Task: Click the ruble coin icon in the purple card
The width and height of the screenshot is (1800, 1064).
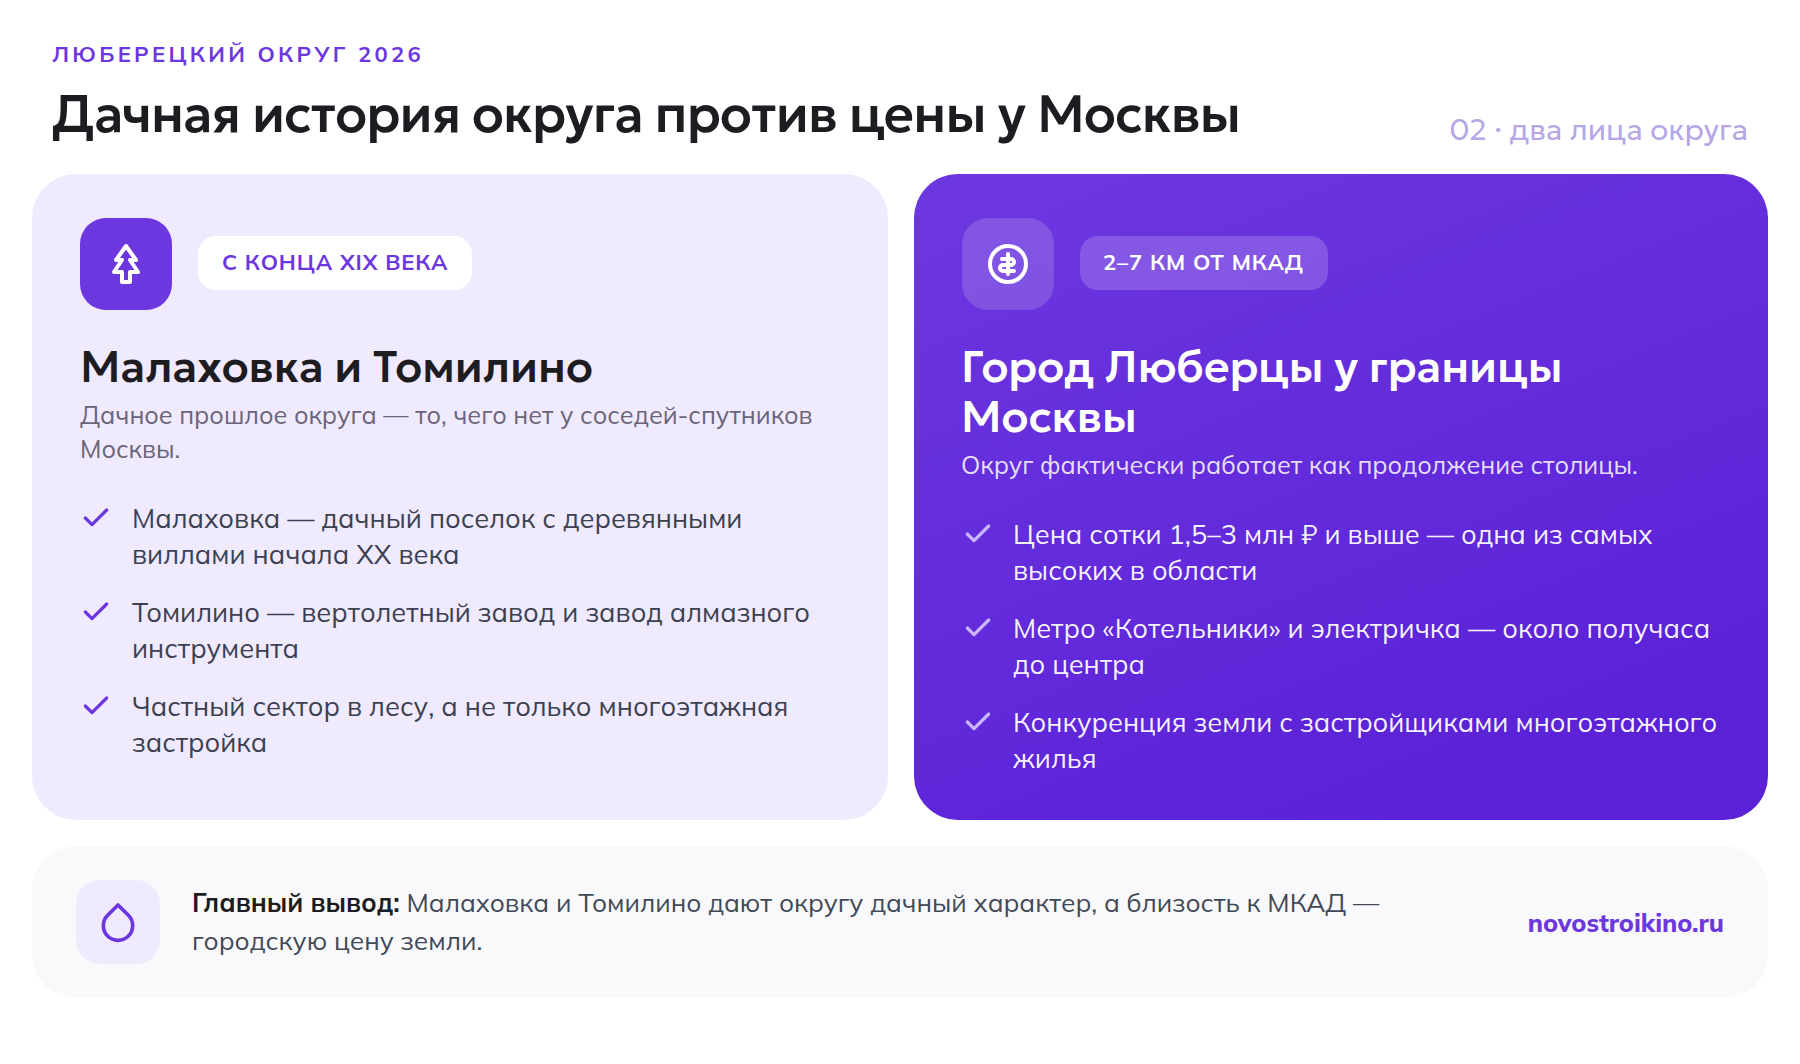Action: tap(1008, 264)
